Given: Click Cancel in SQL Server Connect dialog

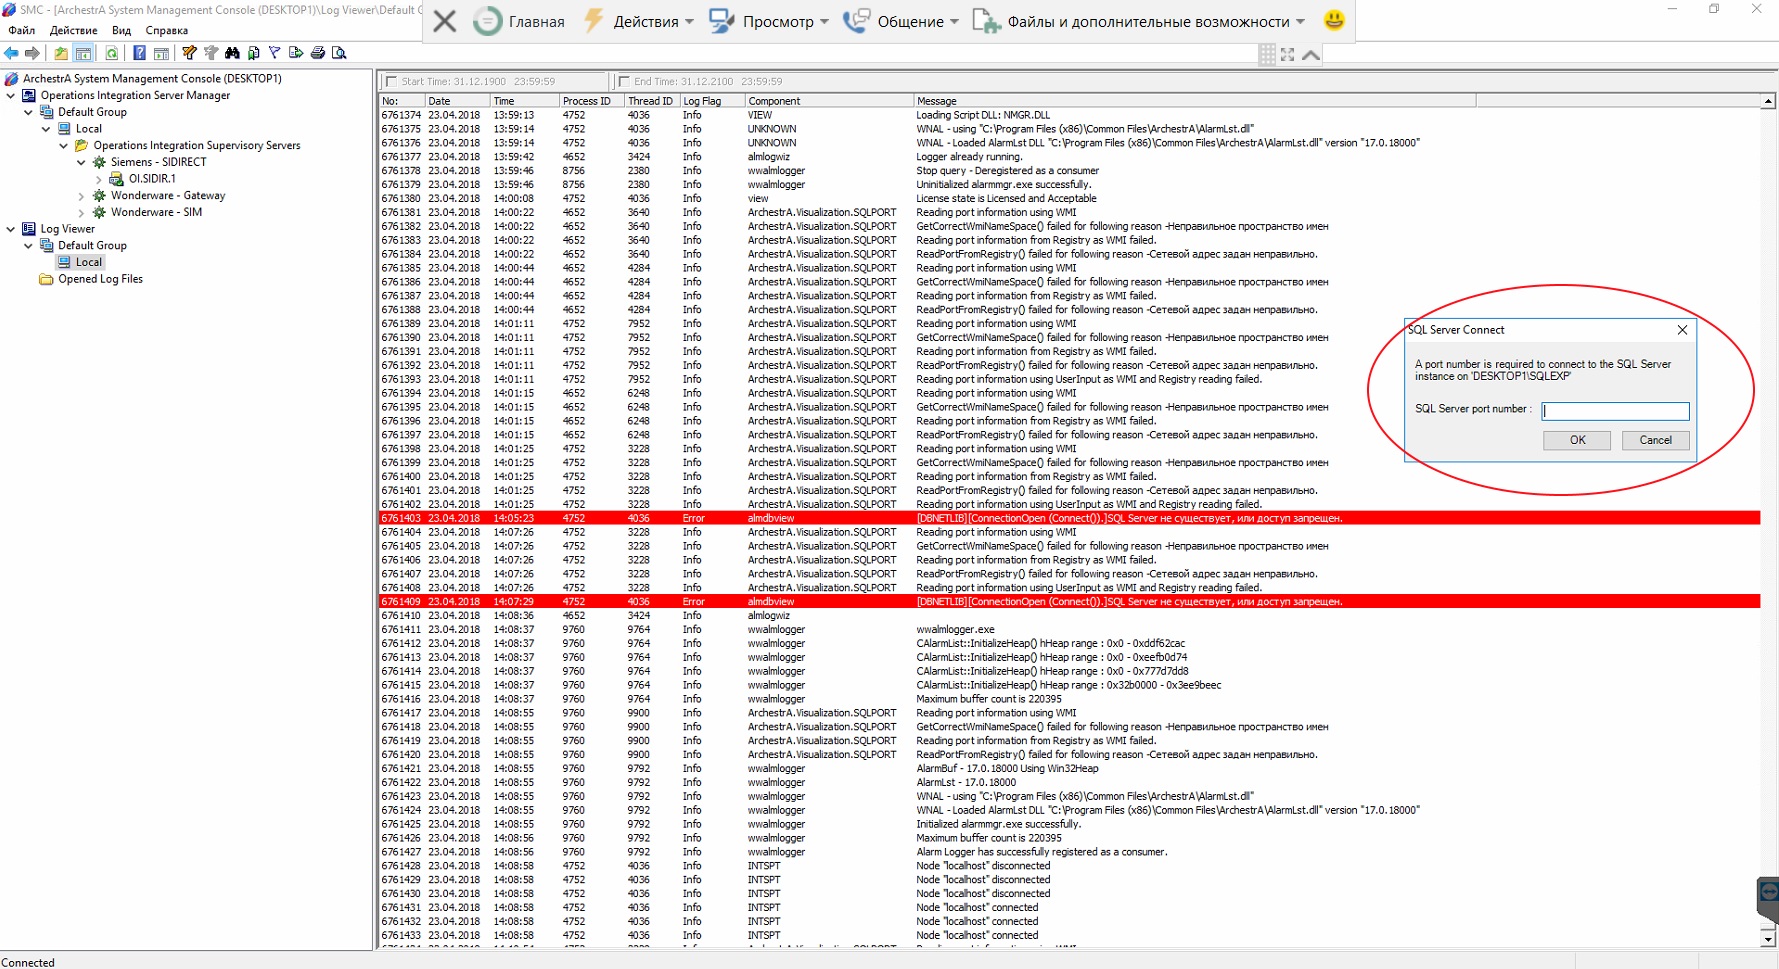Looking at the screenshot, I should pyautogui.click(x=1655, y=440).
